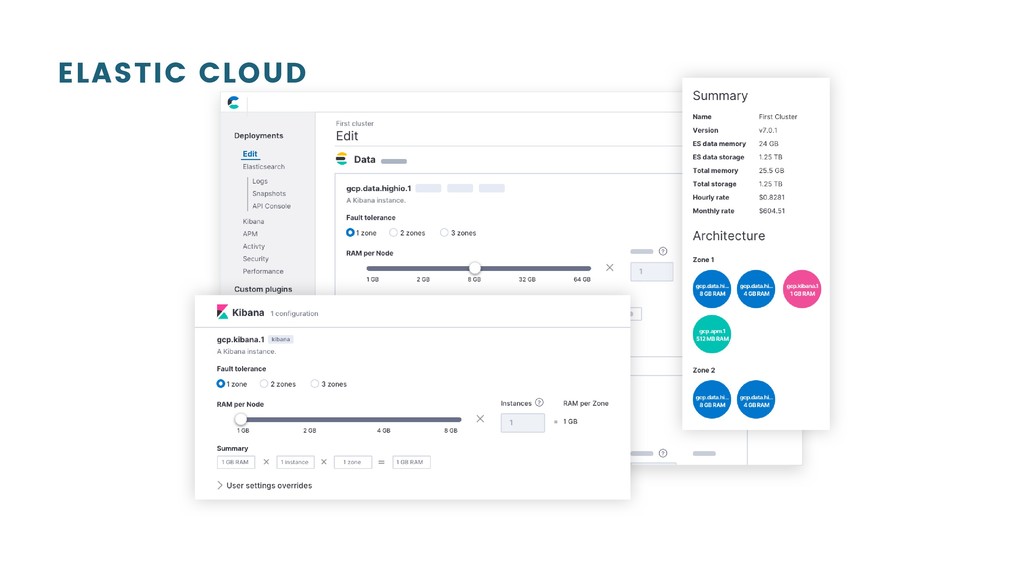Click the small kibana badge next to gcp.kibana.1
The image size is (1024, 576).
click(281, 339)
